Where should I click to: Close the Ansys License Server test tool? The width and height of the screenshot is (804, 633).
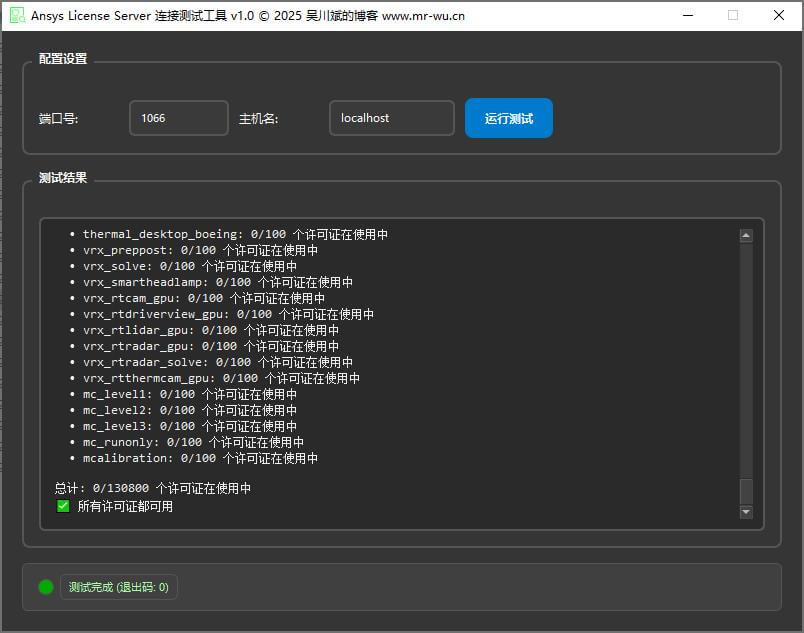point(779,16)
